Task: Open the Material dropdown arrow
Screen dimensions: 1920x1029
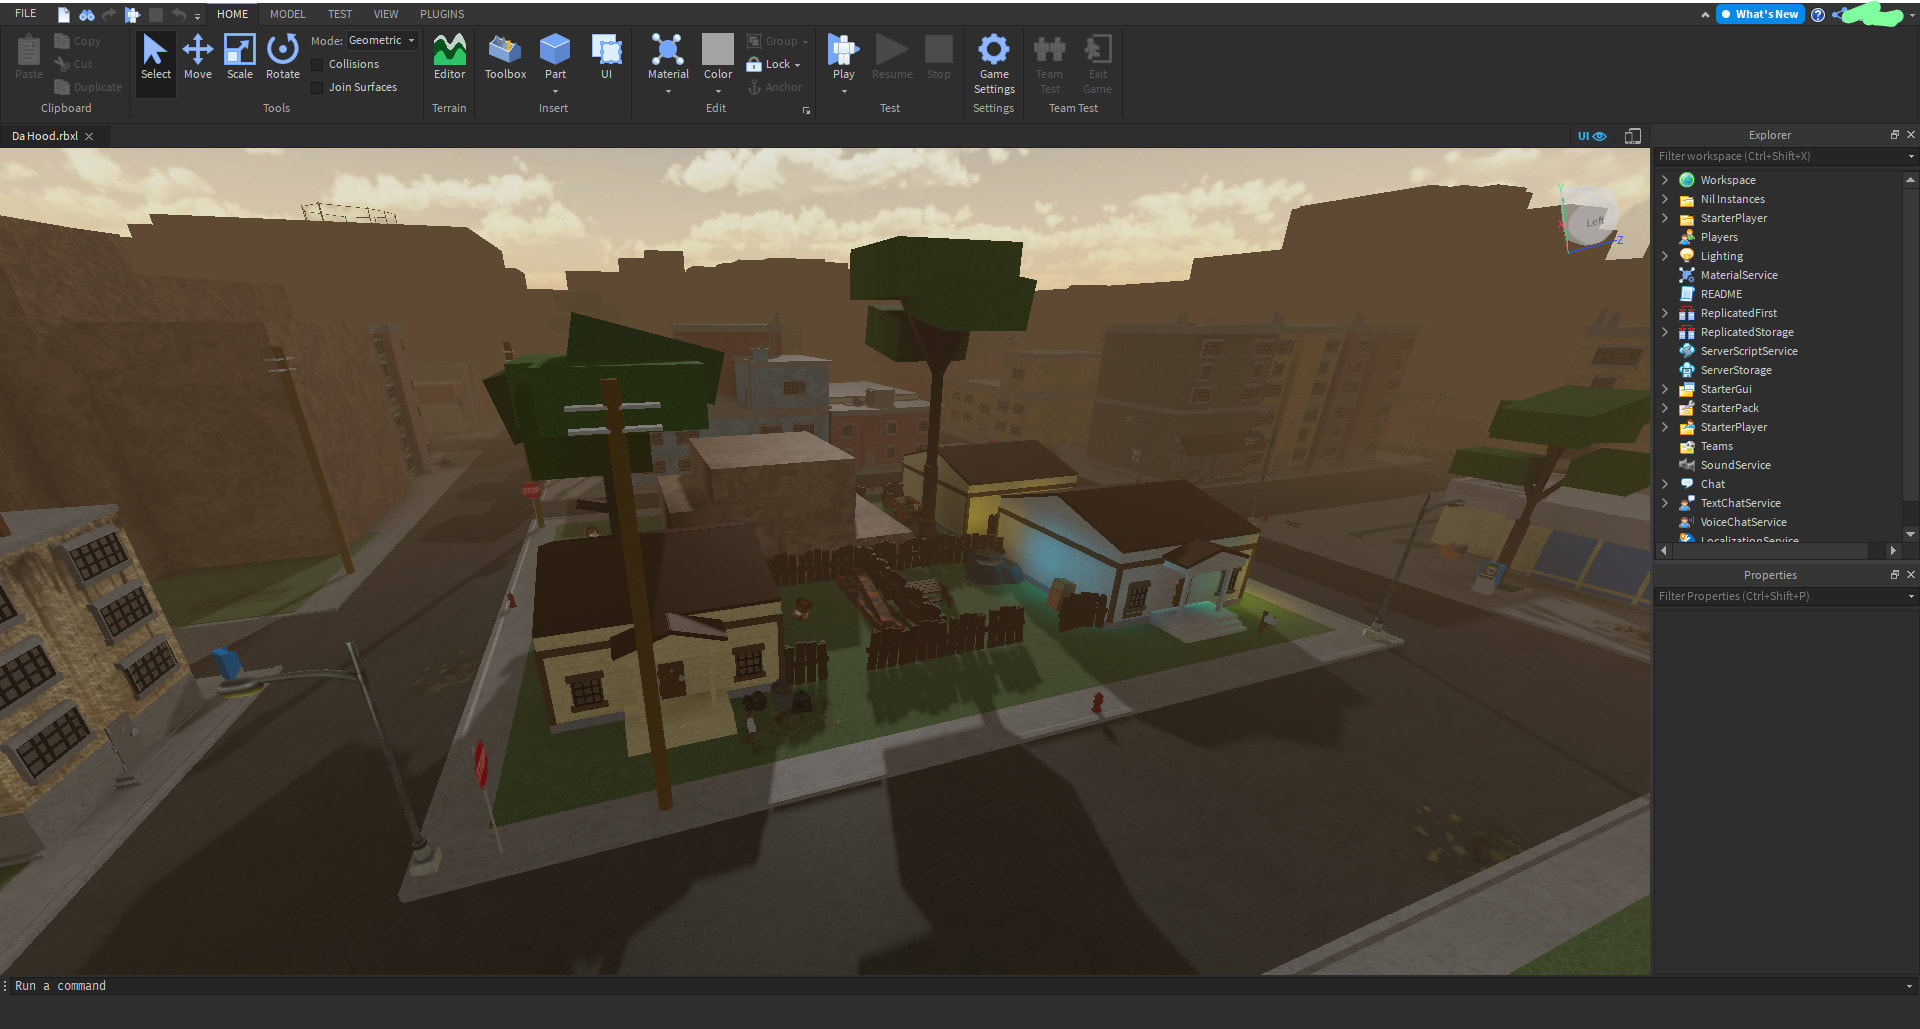Action: (668, 91)
